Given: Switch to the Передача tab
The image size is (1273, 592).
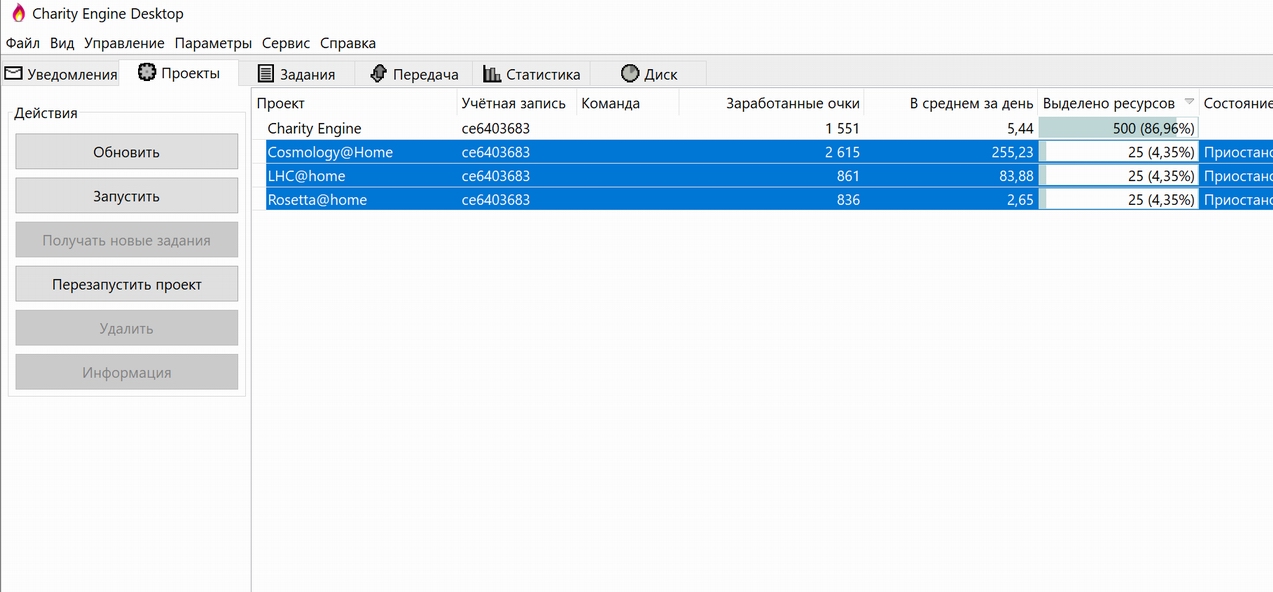Looking at the screenshot, I should [x=413, y=74].
